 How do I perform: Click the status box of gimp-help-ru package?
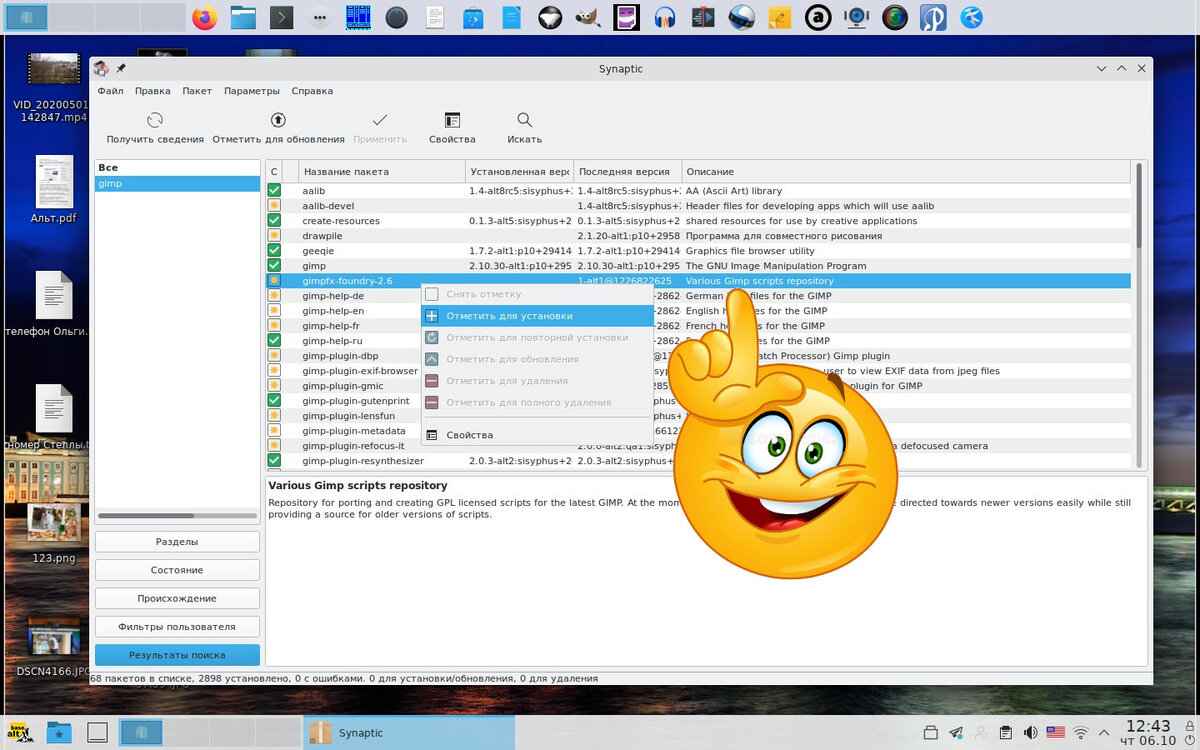pyautogui.click(x=274, y=340)
